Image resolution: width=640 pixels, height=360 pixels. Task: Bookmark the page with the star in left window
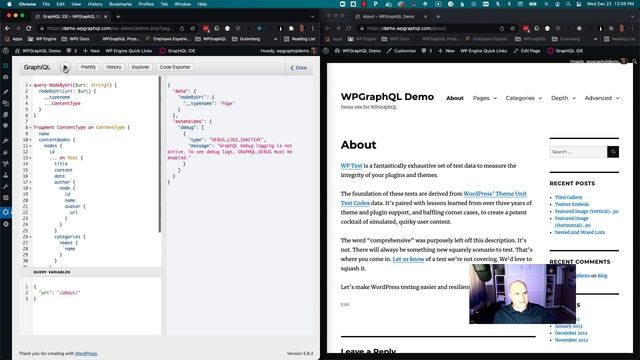point(193,29)
